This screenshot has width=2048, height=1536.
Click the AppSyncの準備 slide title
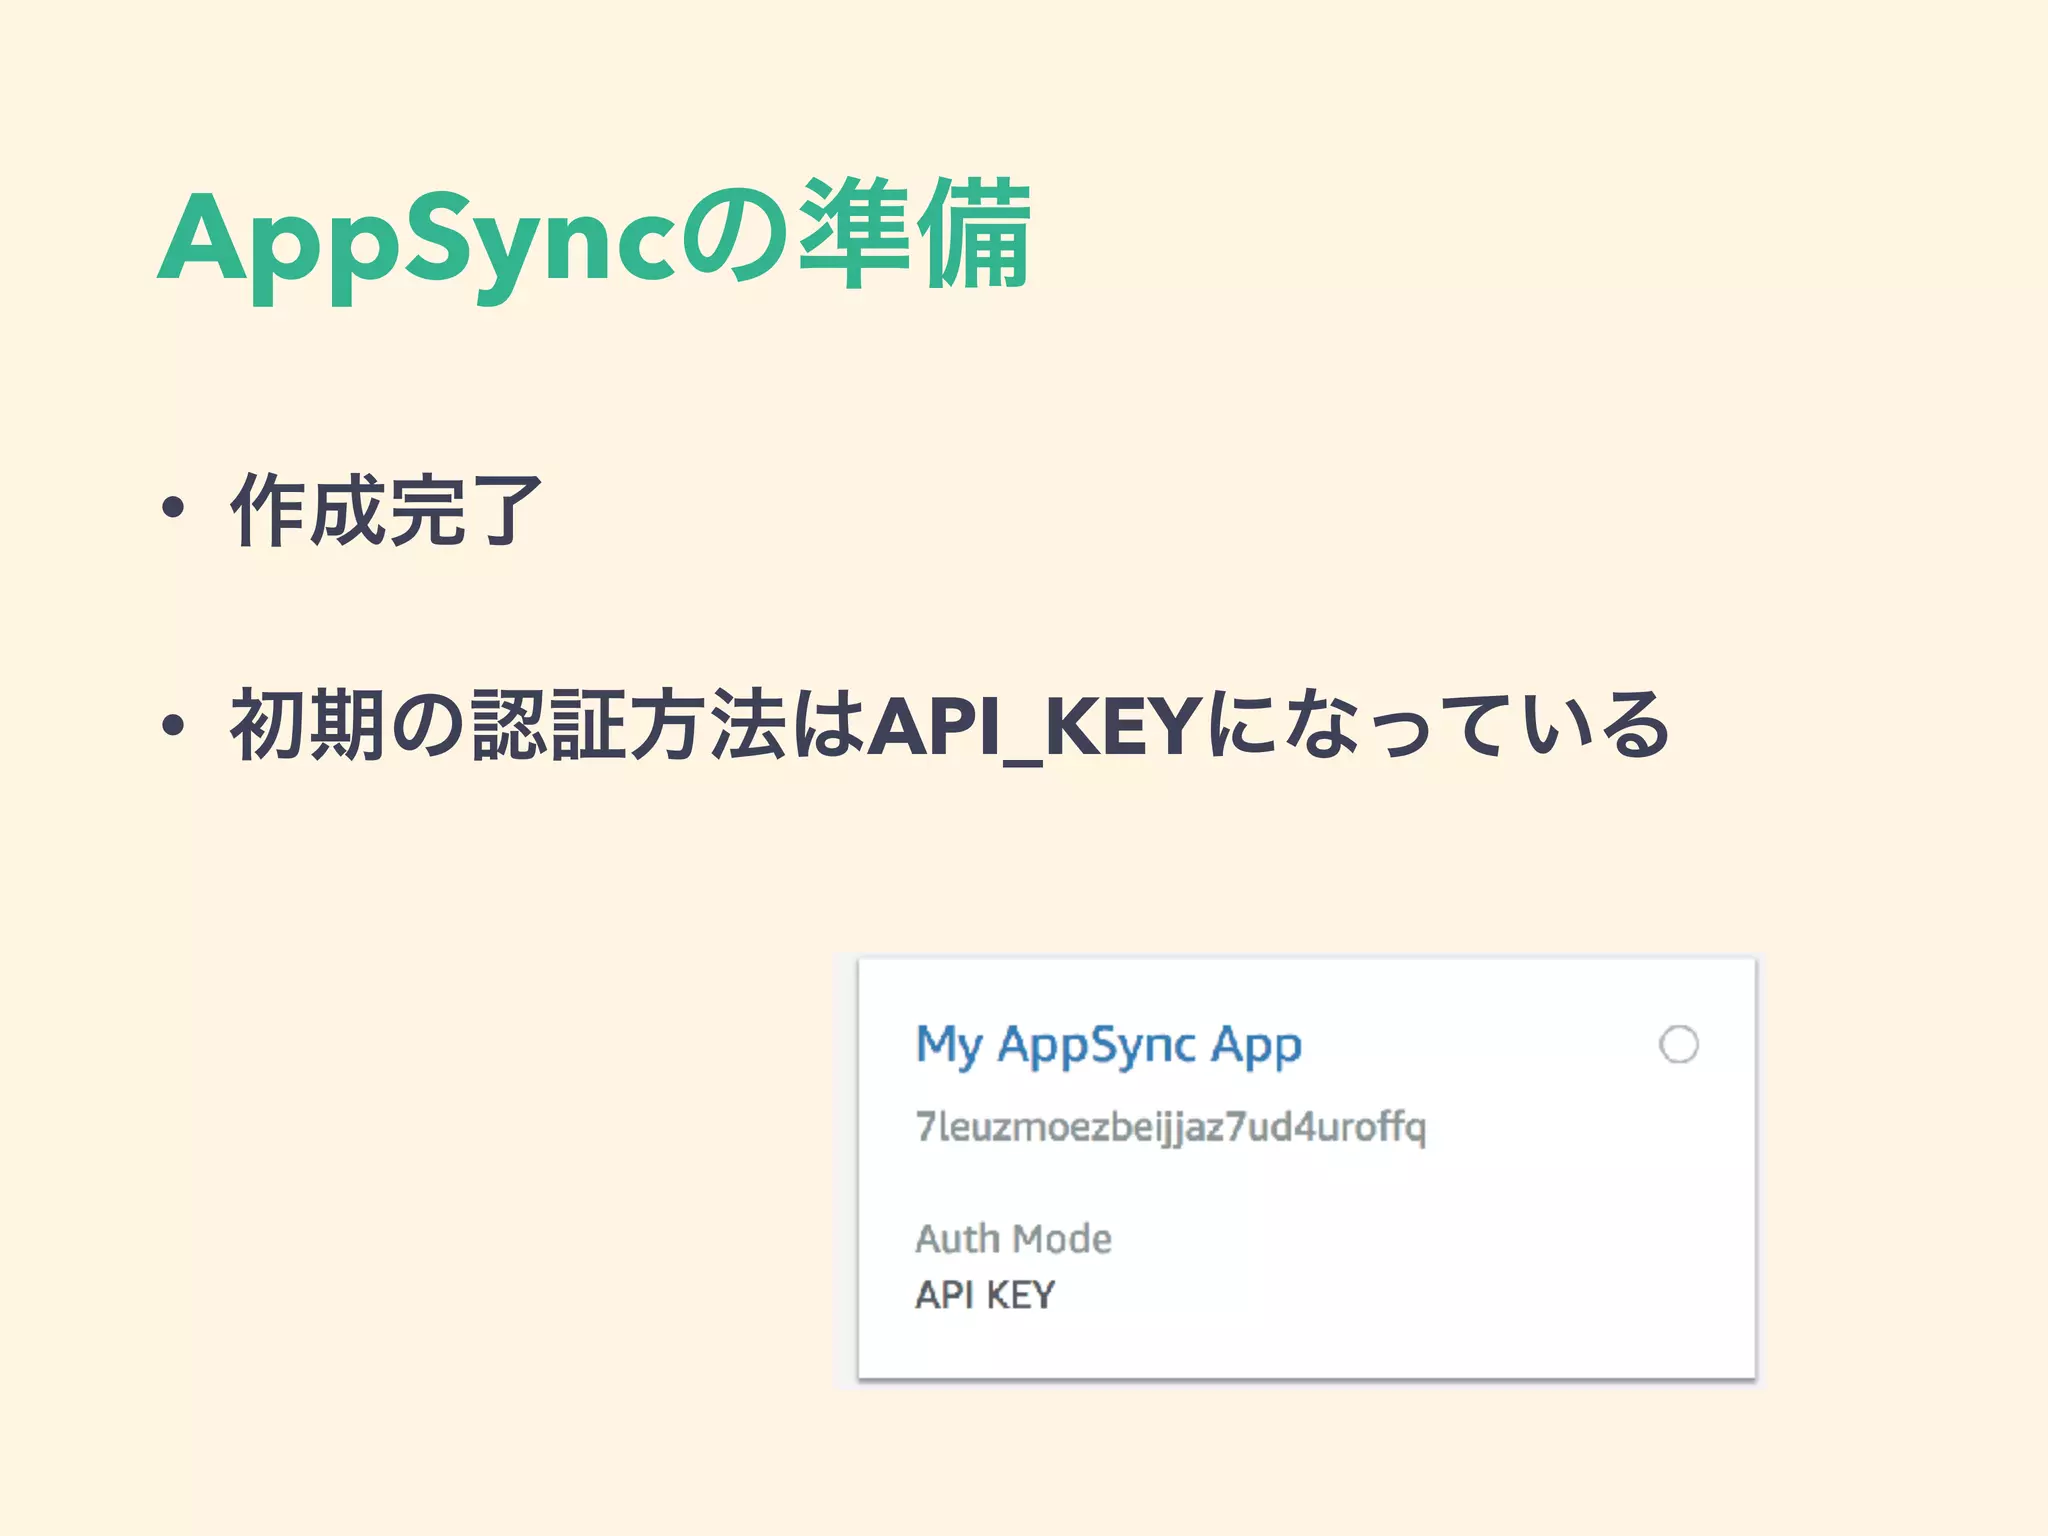595,240
